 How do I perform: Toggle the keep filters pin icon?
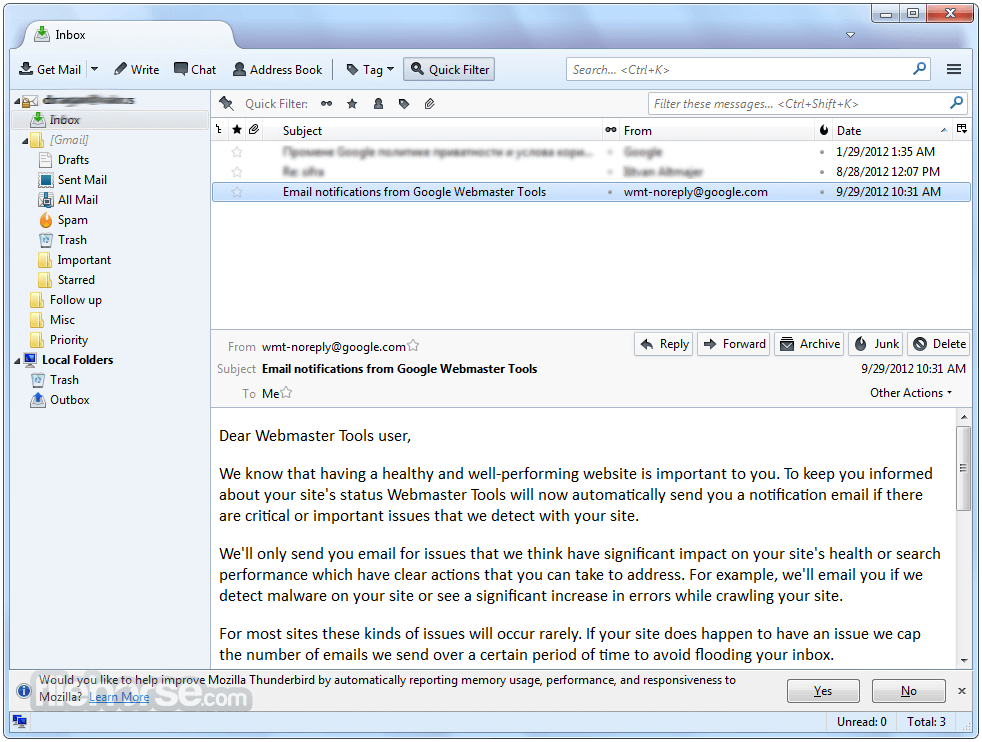tap(226, 104)
